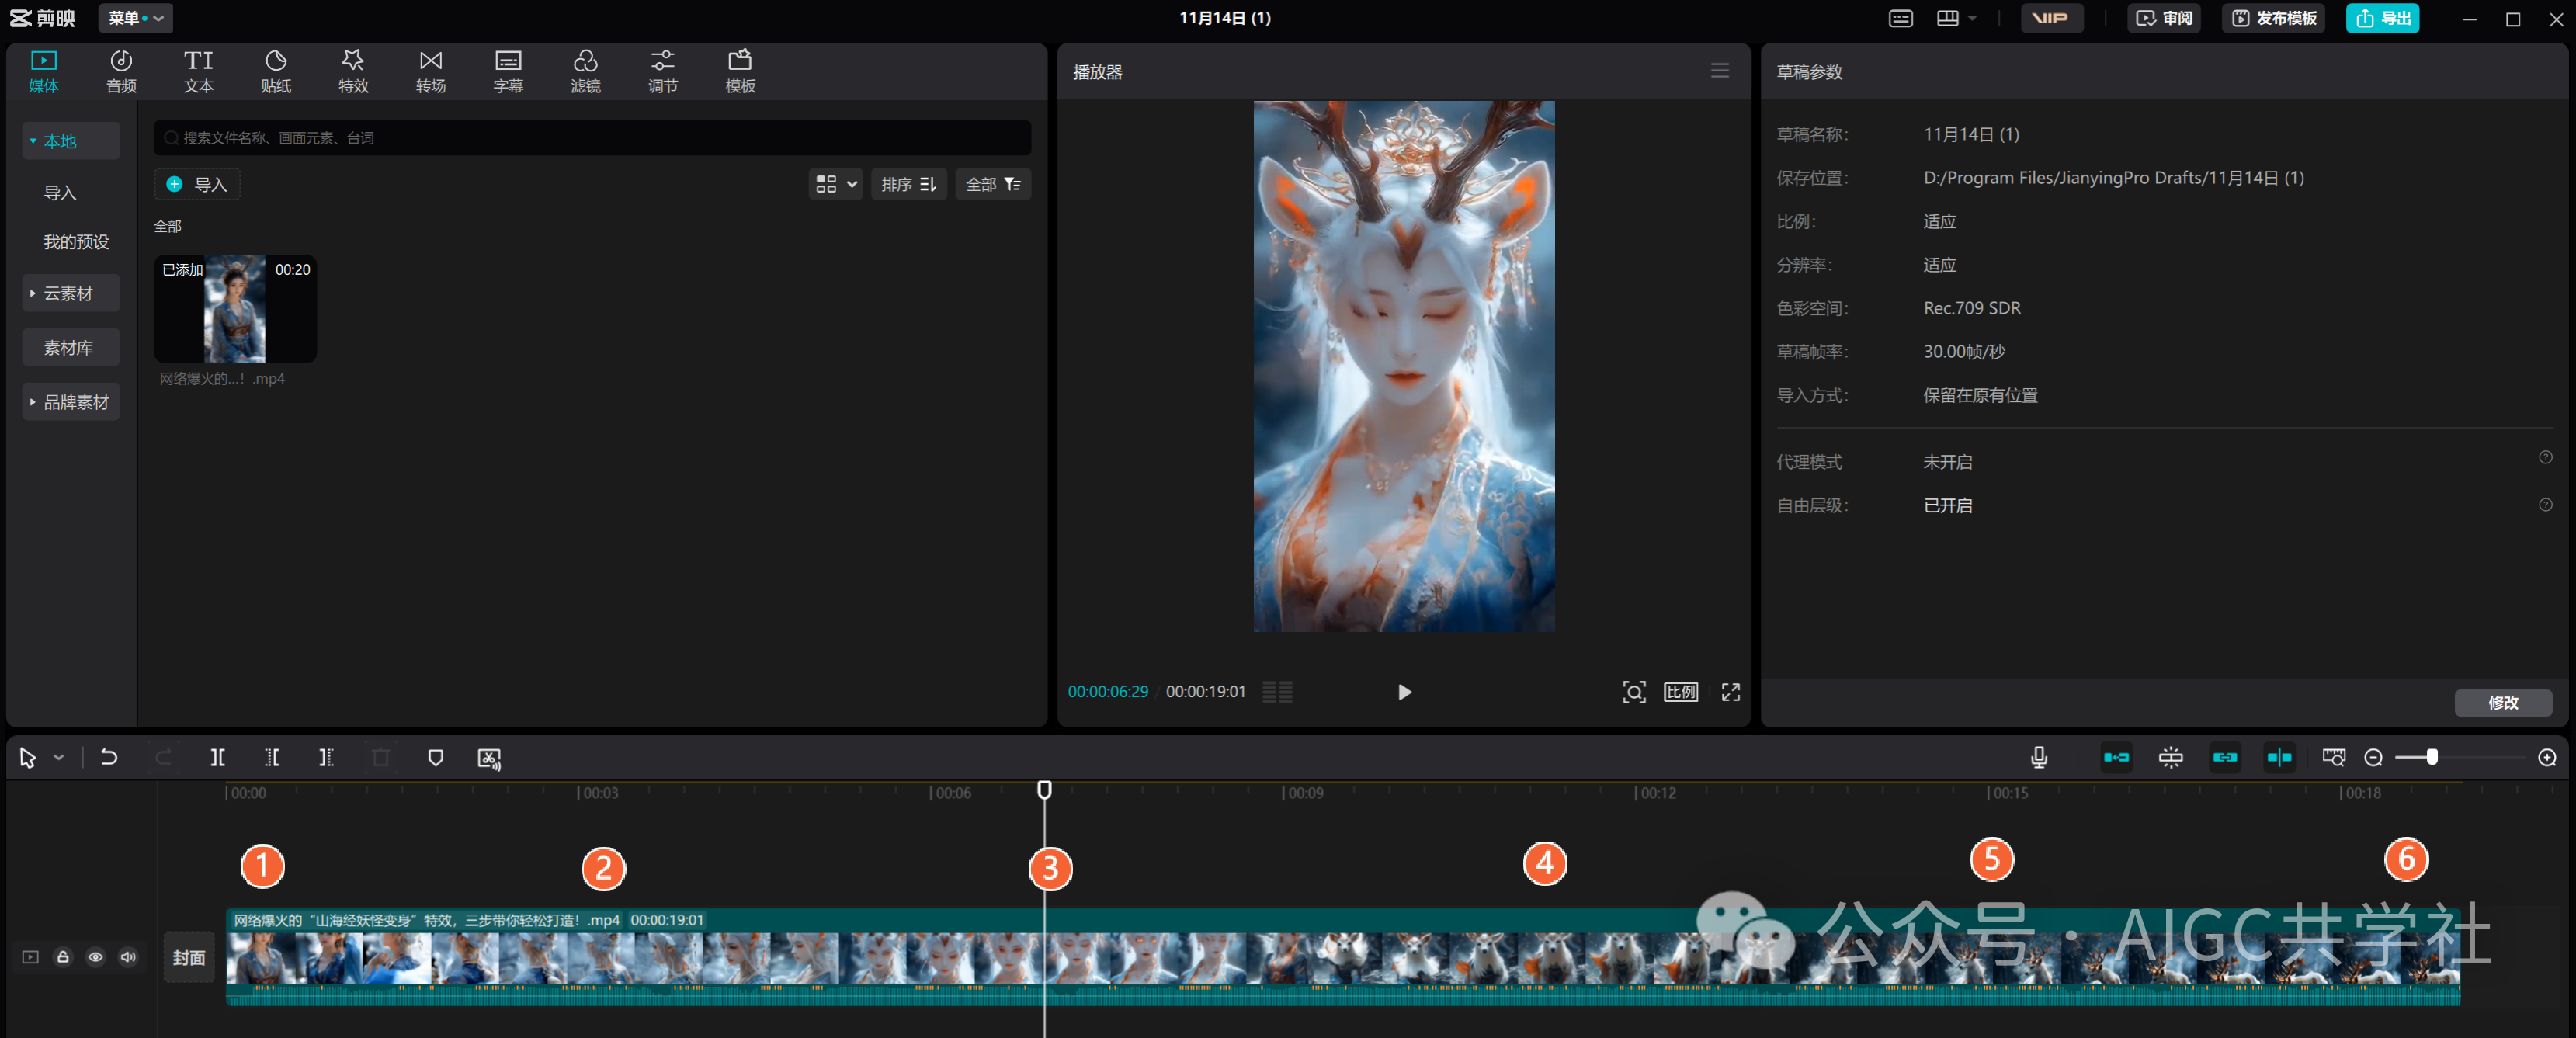Click the timeline zoom out icon

(x=2372, y=757)
